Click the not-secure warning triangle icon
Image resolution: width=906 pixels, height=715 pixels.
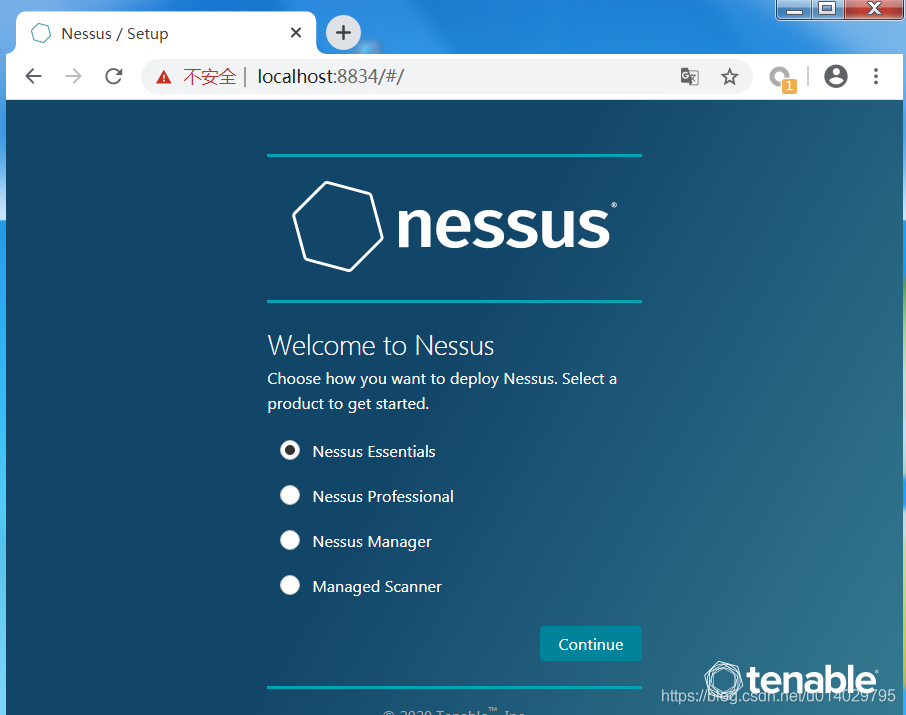(164, 77)
